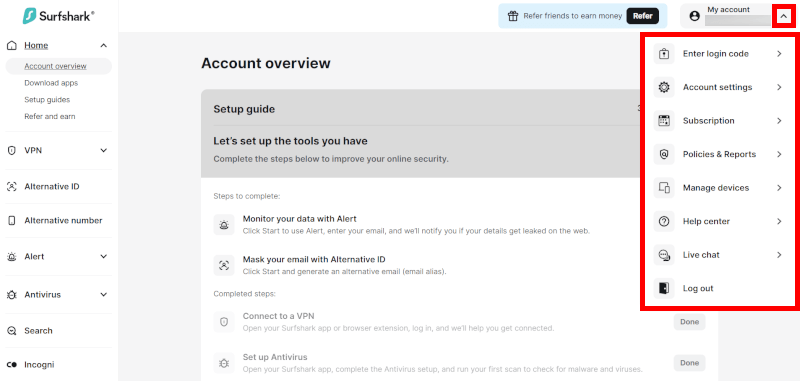The width and height of the screenshot is (800, 381).
Task: Click the Set up Antivirus step icon
Action: pyautogui.click(x=224, y=363)
